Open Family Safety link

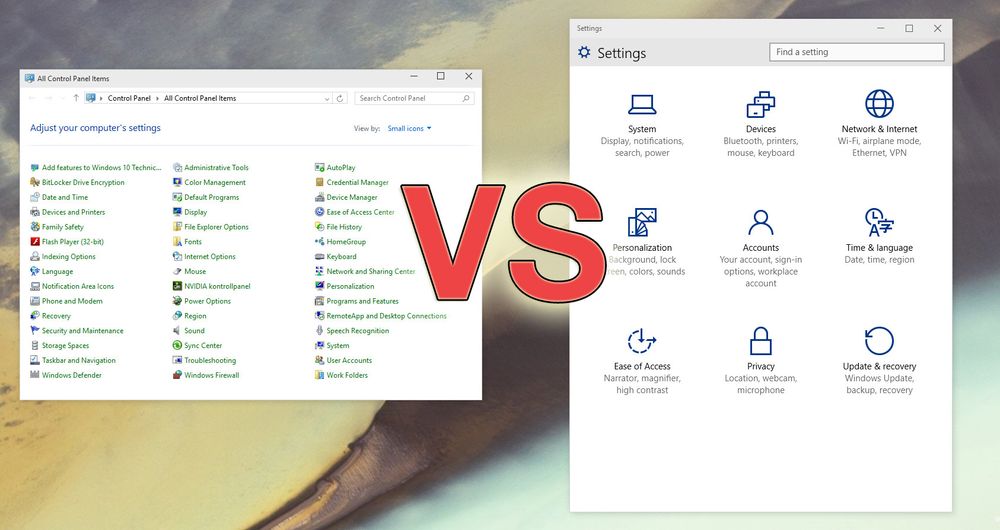click(x=62, y=227)
